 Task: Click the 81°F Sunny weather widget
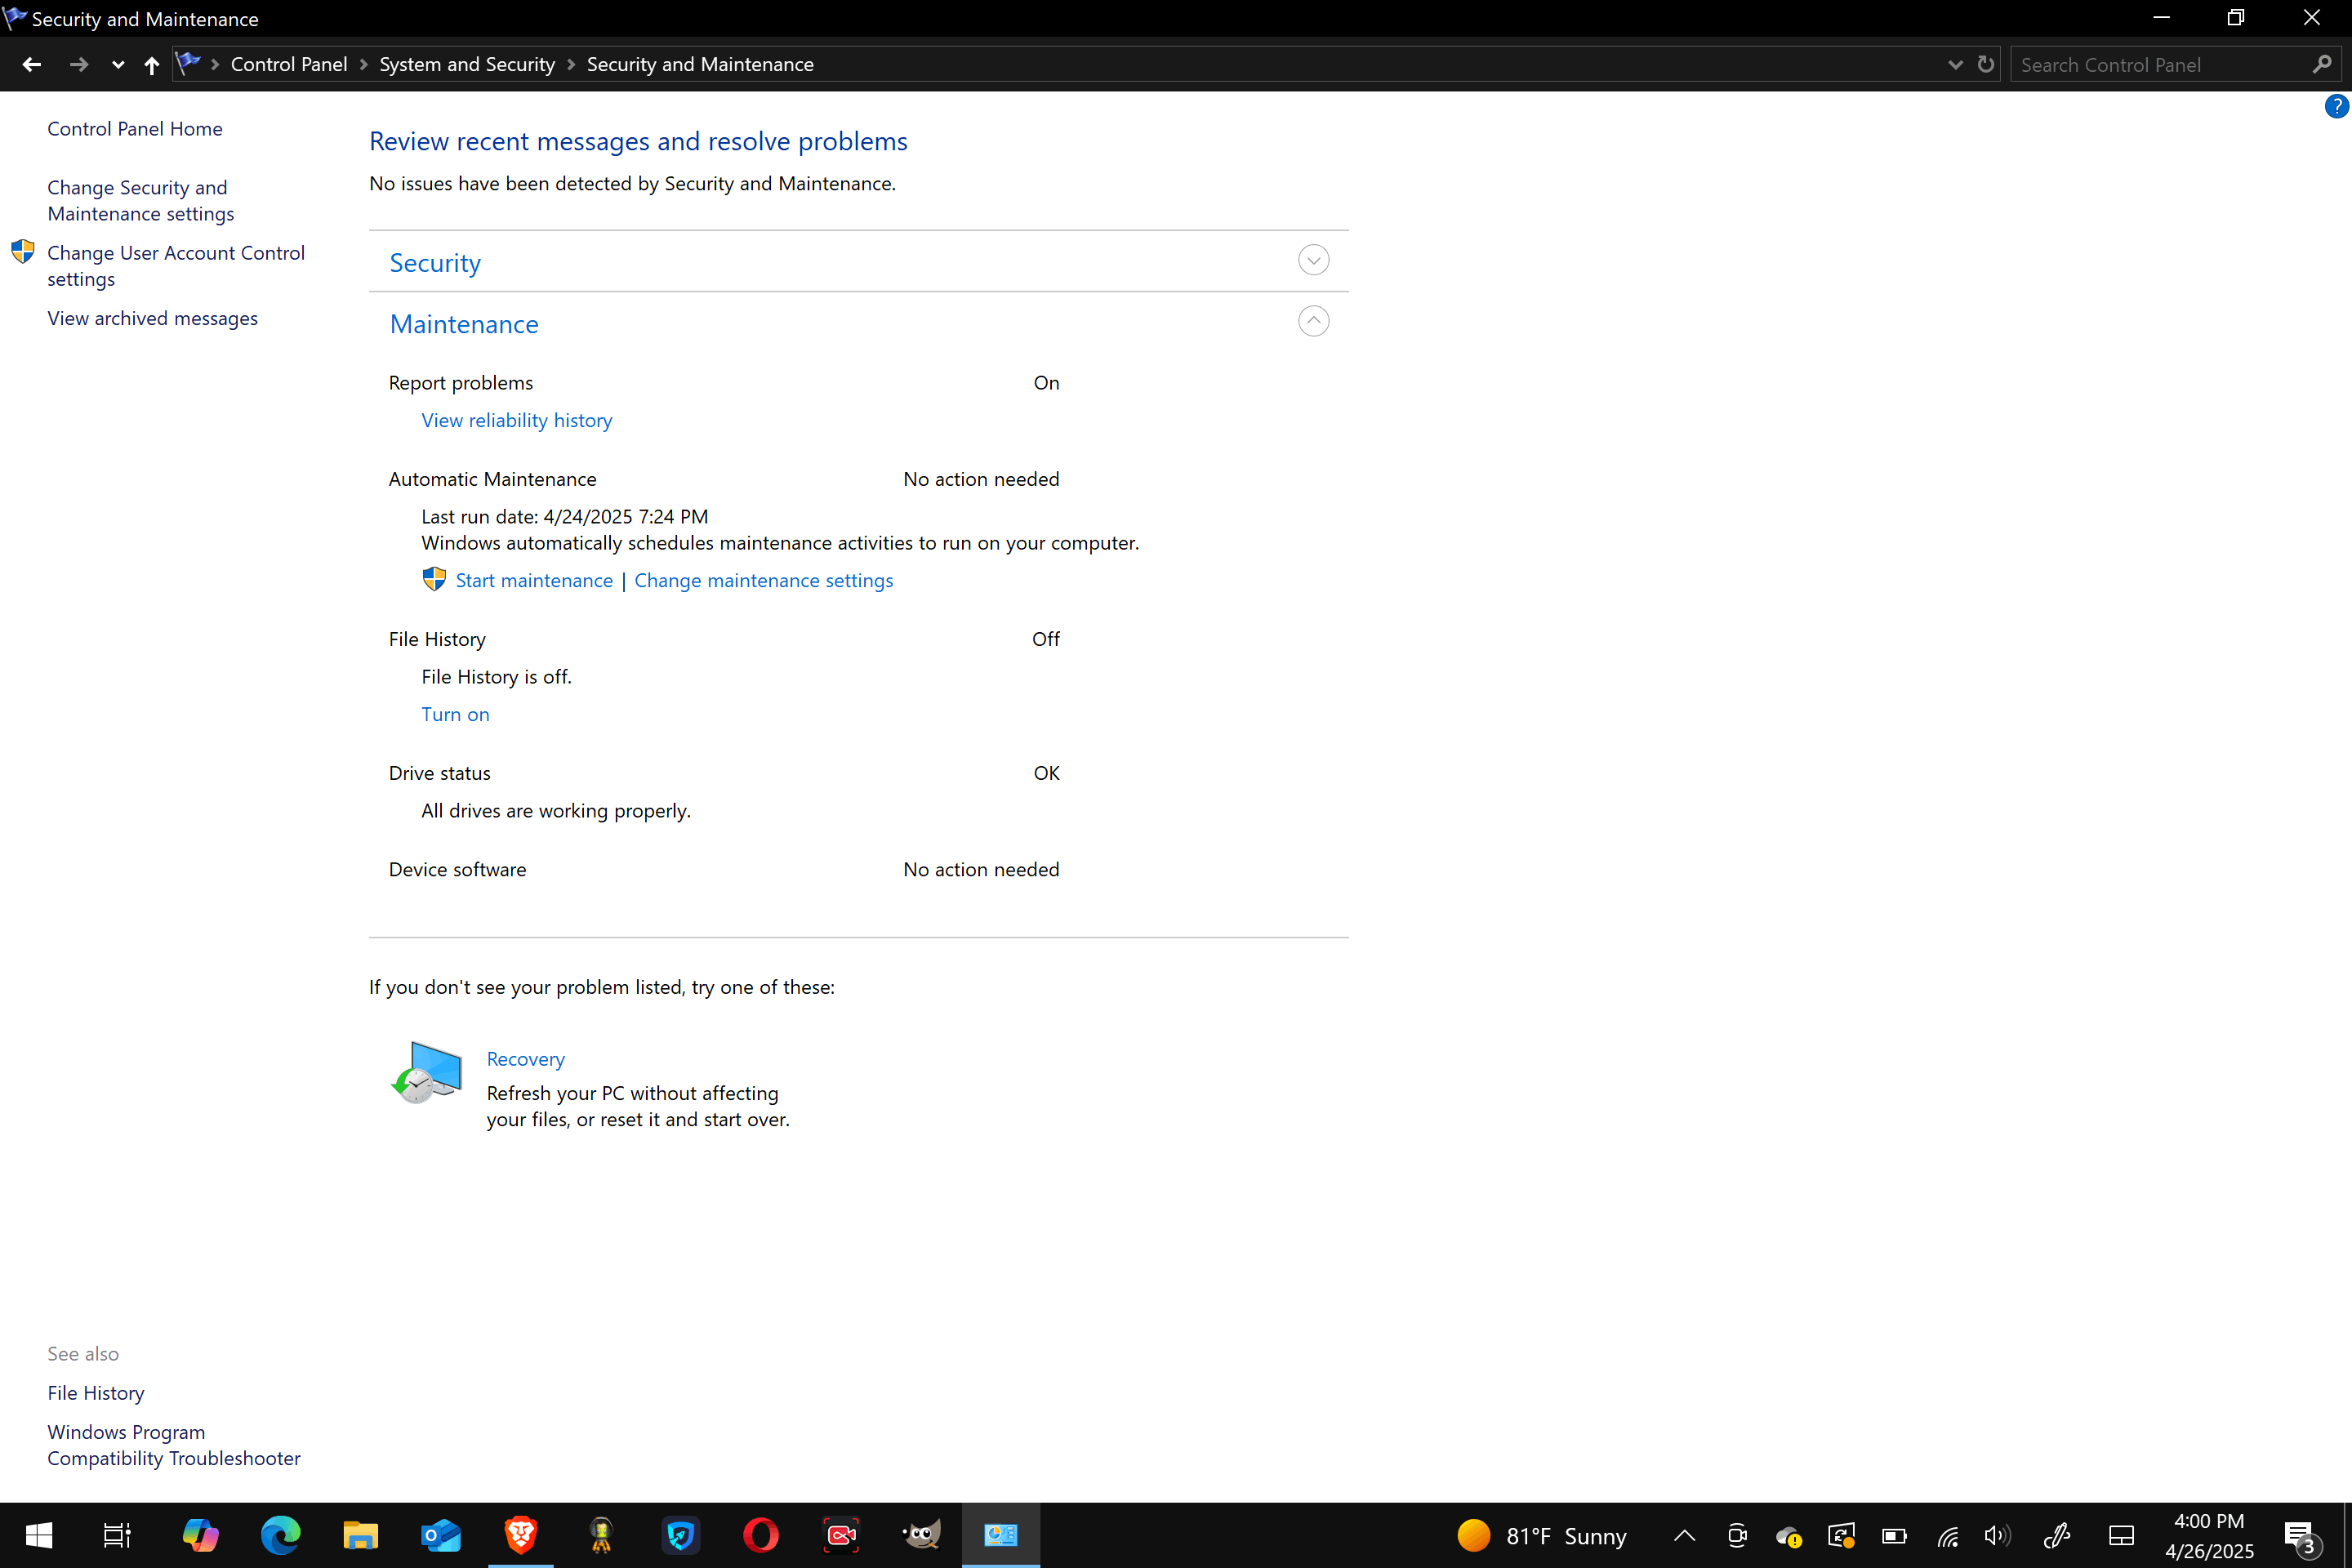pyautogui.click(x=1541, y=1536)
